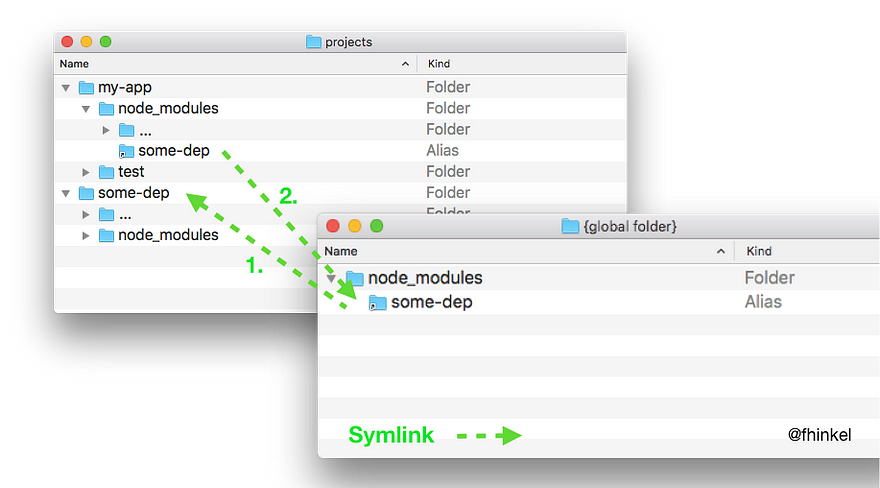Image resolution: width=880 pixels, height=488 pixels.
Task: Close the projects window with red button
Action: pyautogui.click(x=67, y=42)
